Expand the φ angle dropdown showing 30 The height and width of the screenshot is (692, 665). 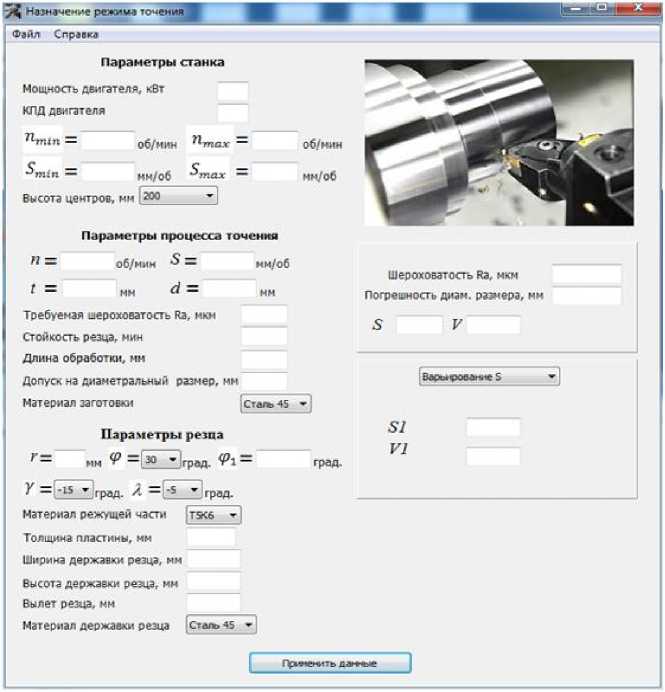[160, 460]
